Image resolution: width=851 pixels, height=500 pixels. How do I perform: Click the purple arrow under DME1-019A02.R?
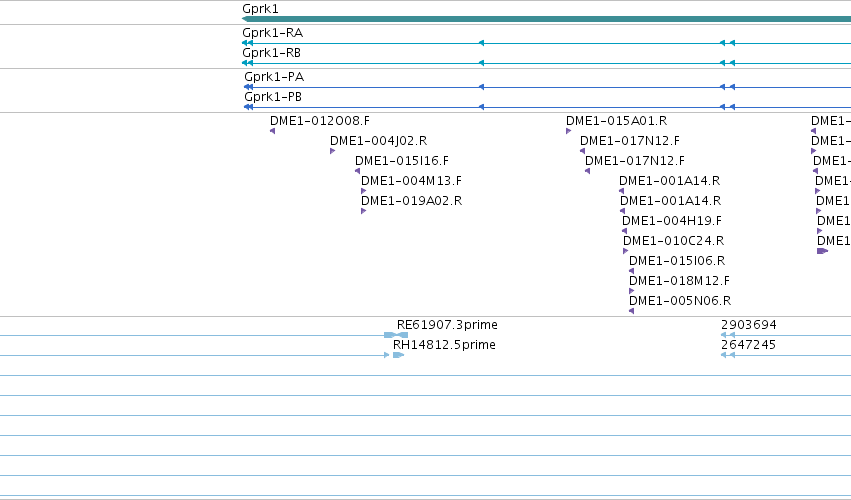point(363,211)
